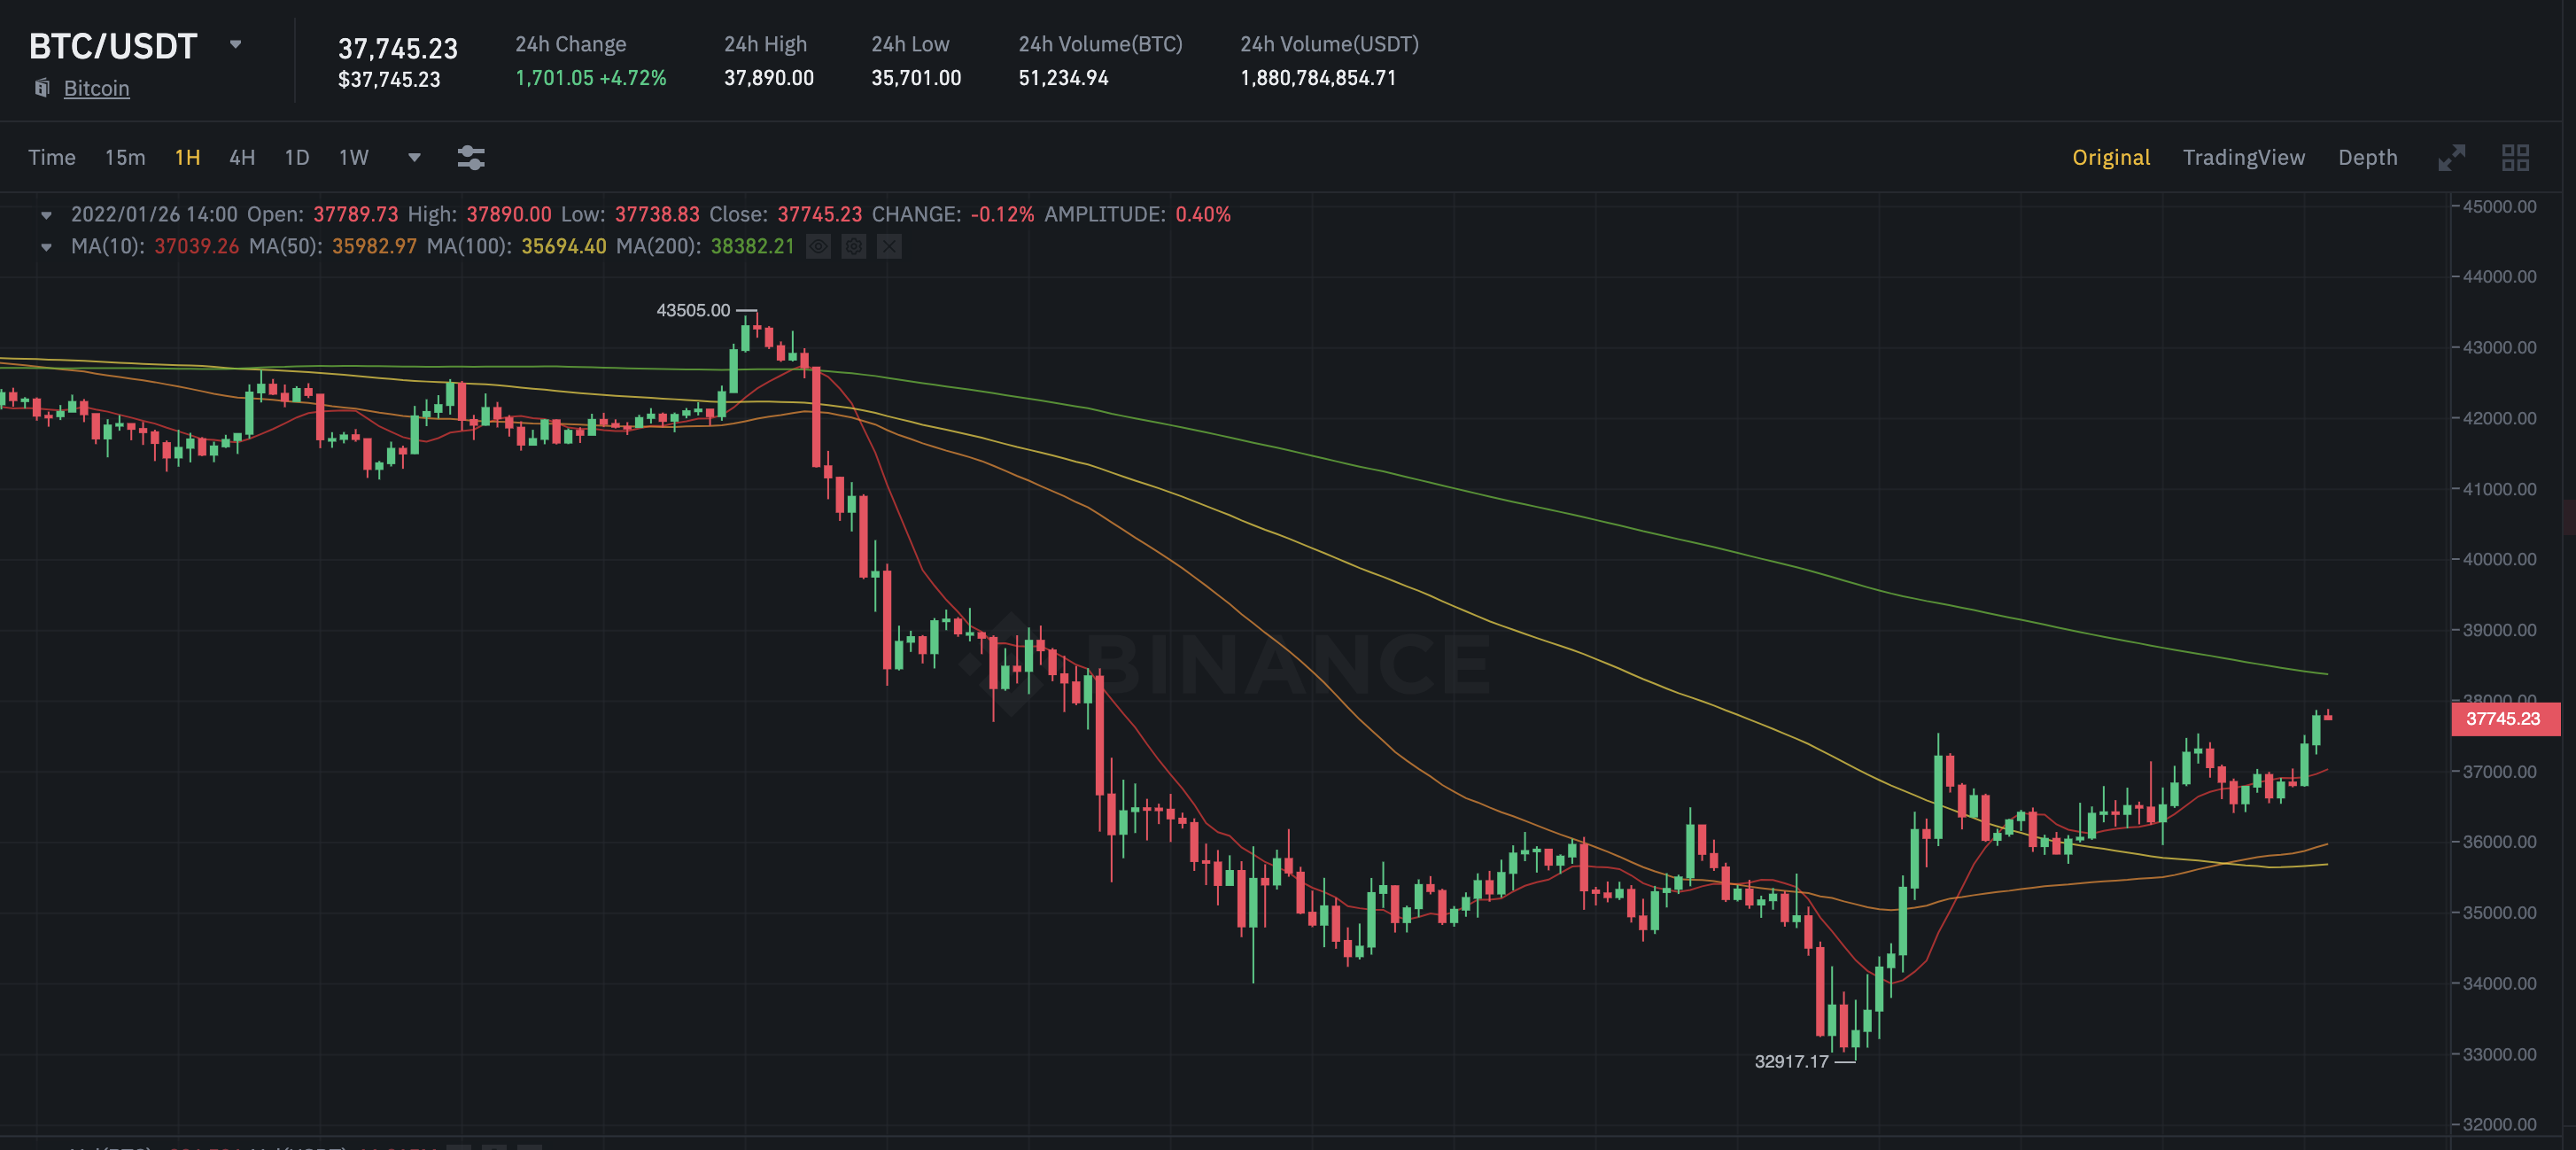Select the 1D interval

[297, 157]
